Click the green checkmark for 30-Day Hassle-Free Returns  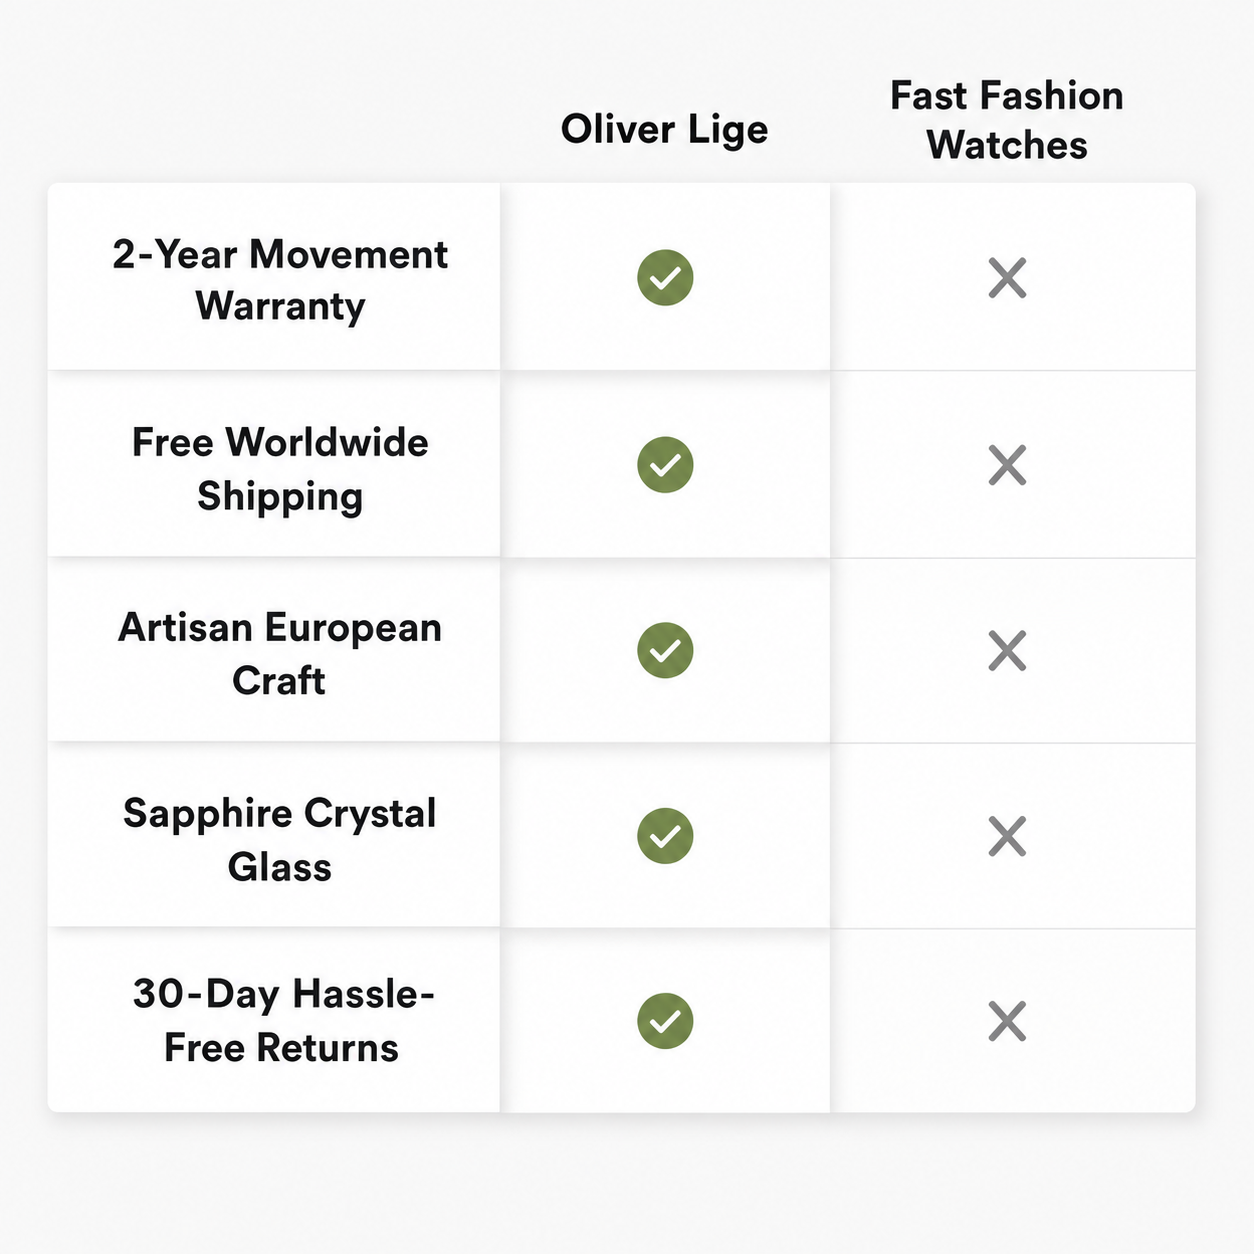click(665, 1021)
